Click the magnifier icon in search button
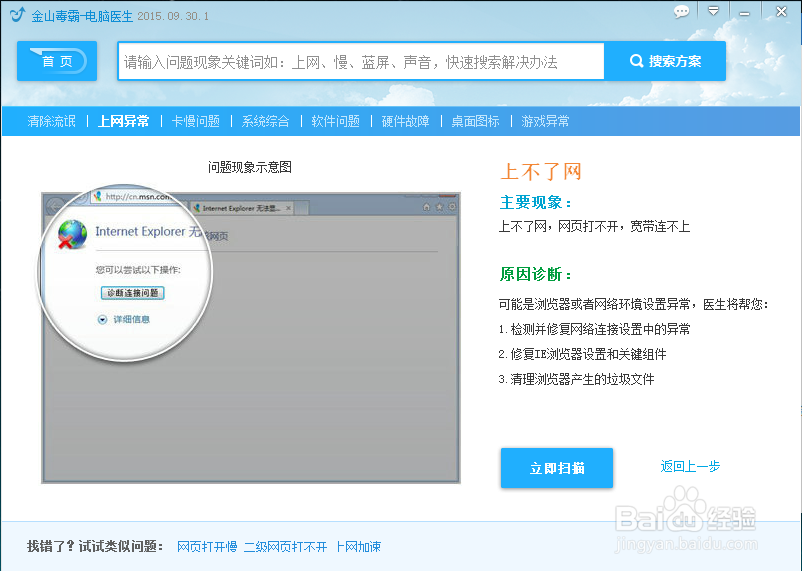 point(636,61)
